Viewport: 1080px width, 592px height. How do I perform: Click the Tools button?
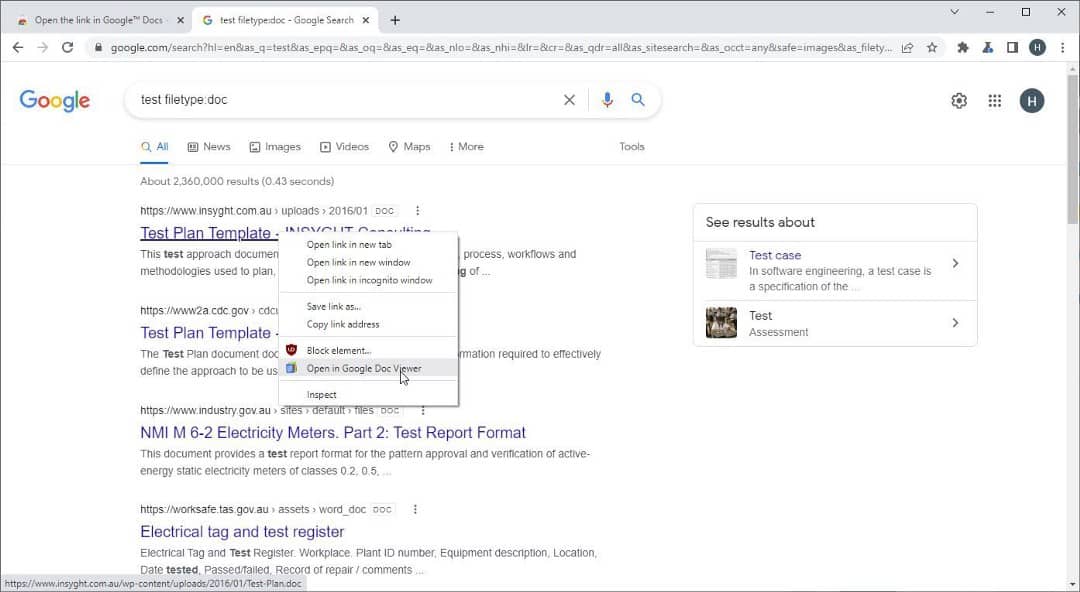tap(631, 146)
